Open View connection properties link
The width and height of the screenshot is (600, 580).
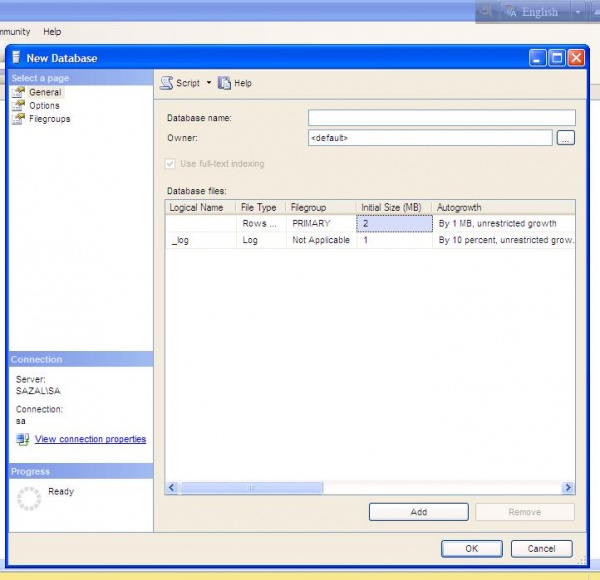pos(90,439)
